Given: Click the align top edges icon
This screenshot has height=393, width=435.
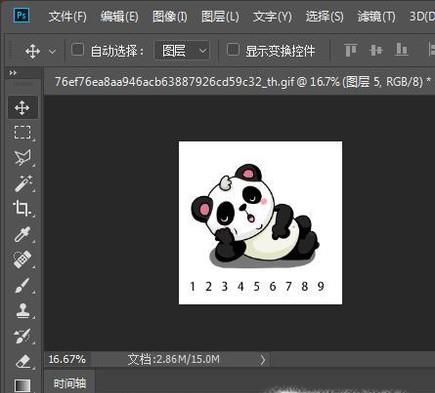Looking at the screenshot, I should pyautogui.click(x=351, y=50).
